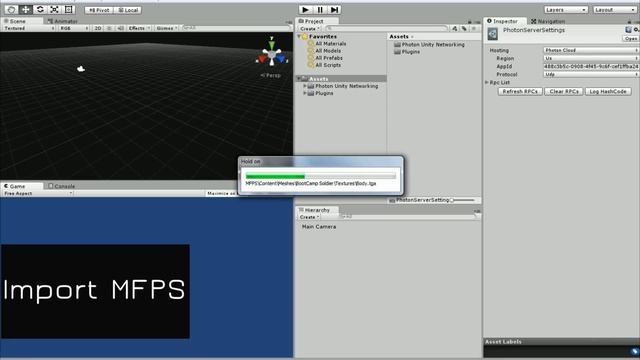
Task: Switch to the Console tab
Action: tap(62, 186)
